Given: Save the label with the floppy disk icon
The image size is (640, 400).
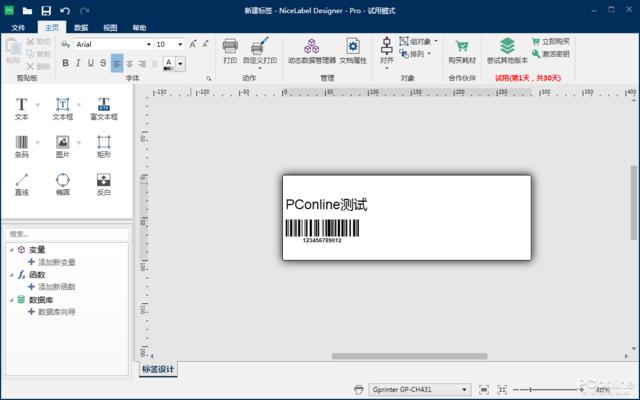Looking at the screenshot, I should [x=46, y=11].
